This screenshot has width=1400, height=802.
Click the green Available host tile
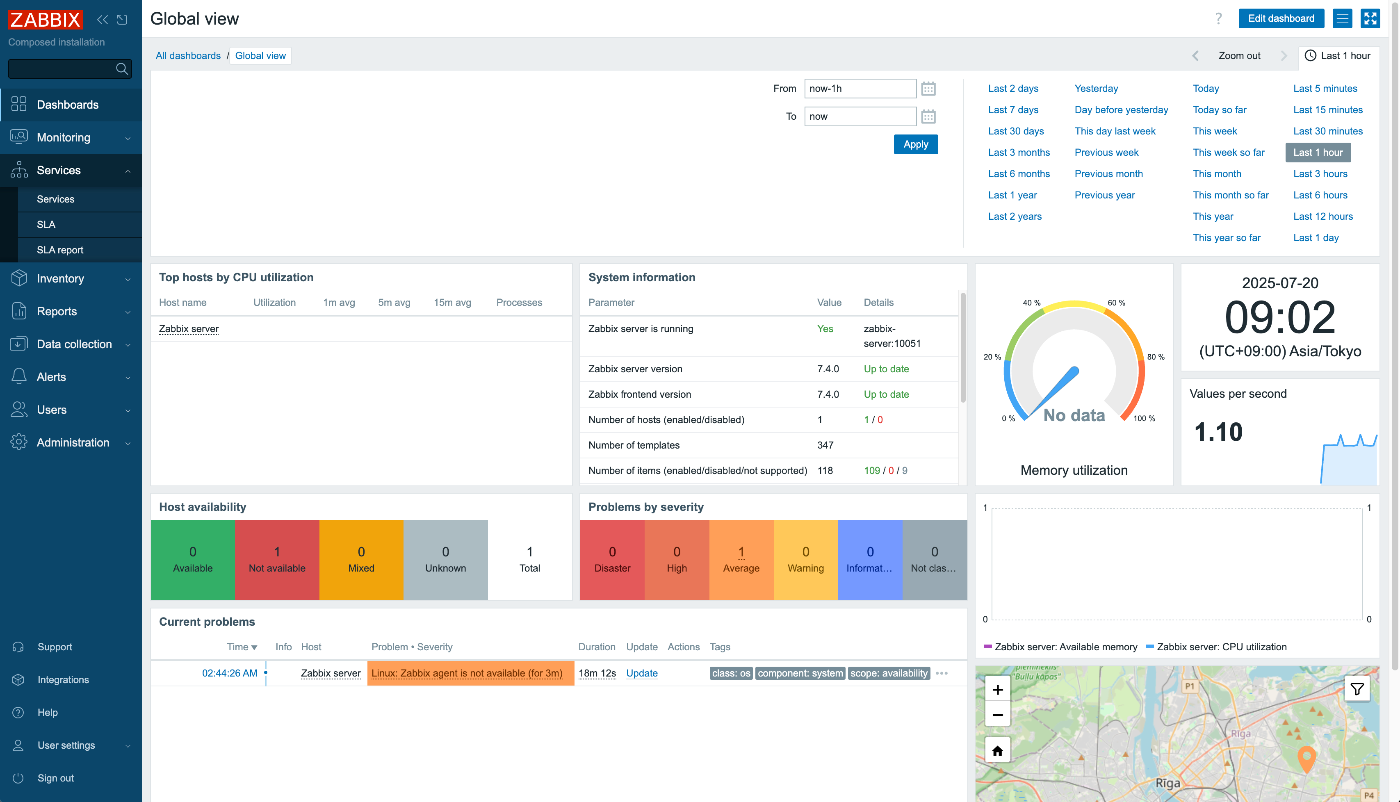click(193, 560)
